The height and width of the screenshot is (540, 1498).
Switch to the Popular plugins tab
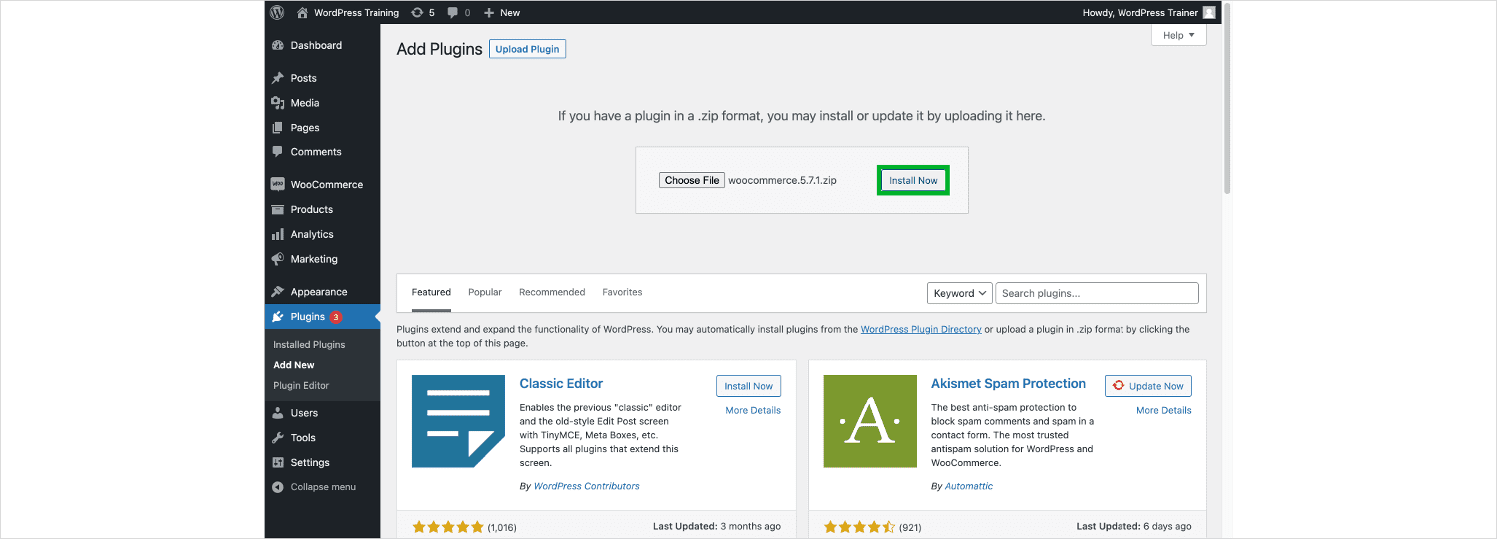pyautogui.click(x=485, y=292)
